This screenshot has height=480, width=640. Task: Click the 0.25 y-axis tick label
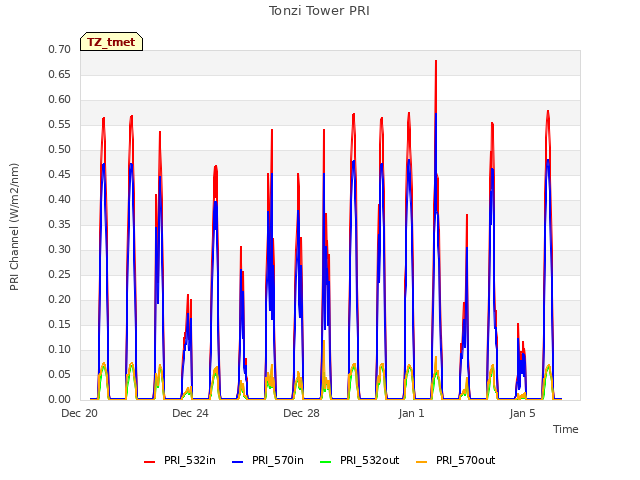pyautogui.click(x=60, y=275)
